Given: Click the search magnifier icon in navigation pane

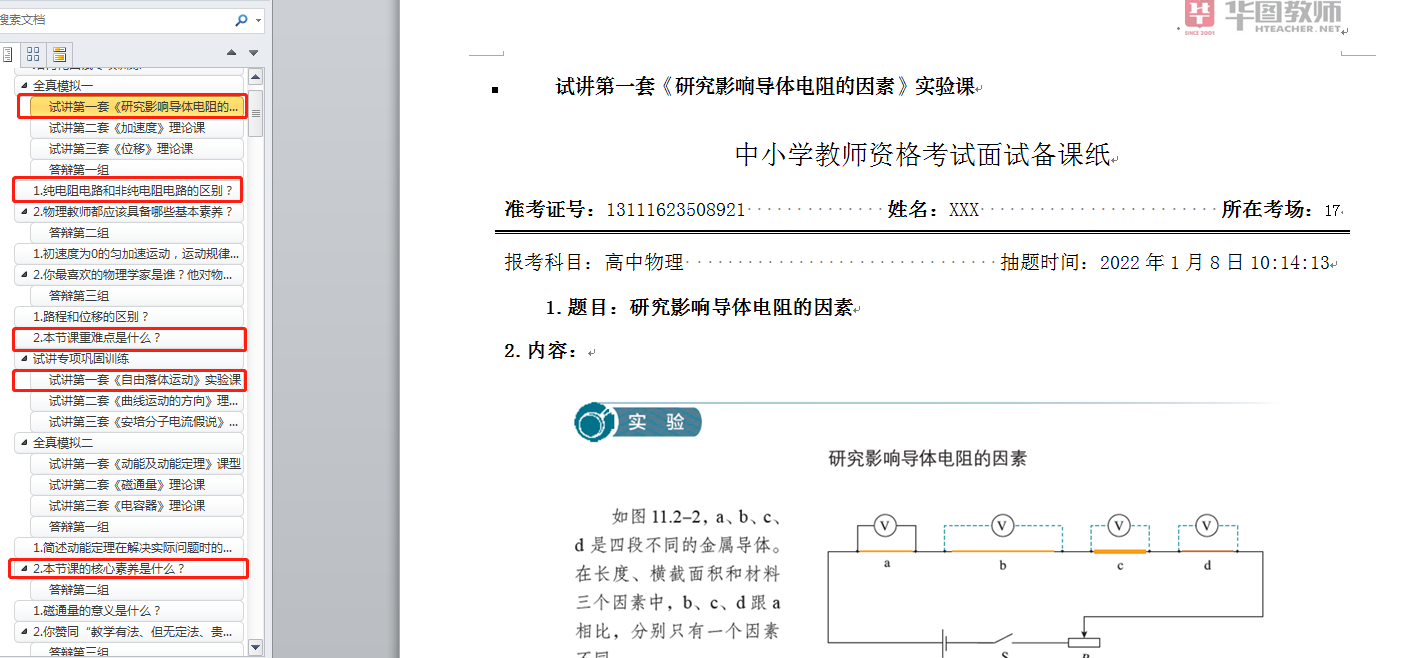Looking at the screenshot, I should point(241,20).
